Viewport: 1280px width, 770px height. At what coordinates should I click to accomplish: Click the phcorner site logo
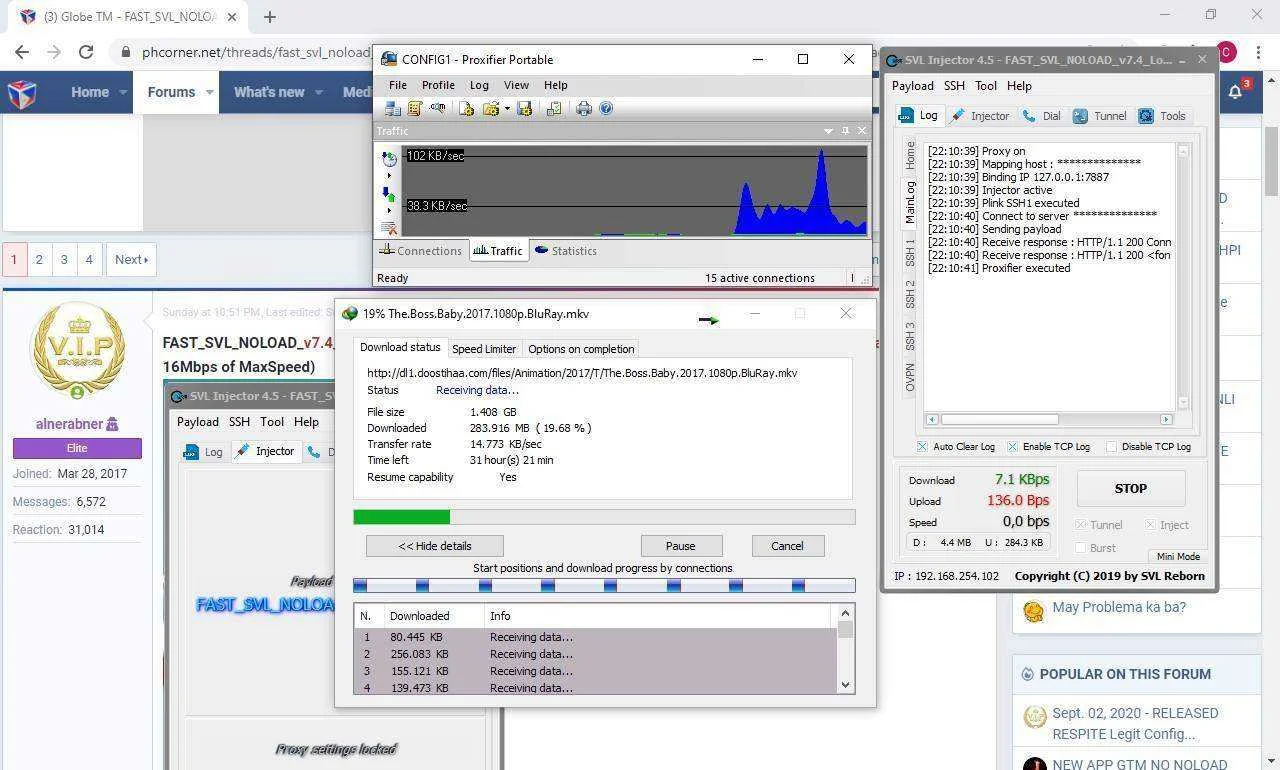coord(22,93)
